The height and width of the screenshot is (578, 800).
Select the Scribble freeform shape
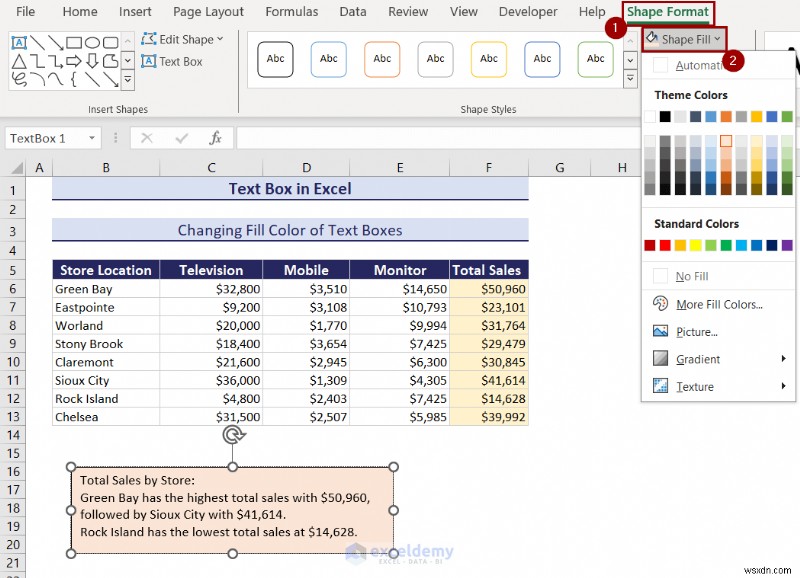coord(19,80)
